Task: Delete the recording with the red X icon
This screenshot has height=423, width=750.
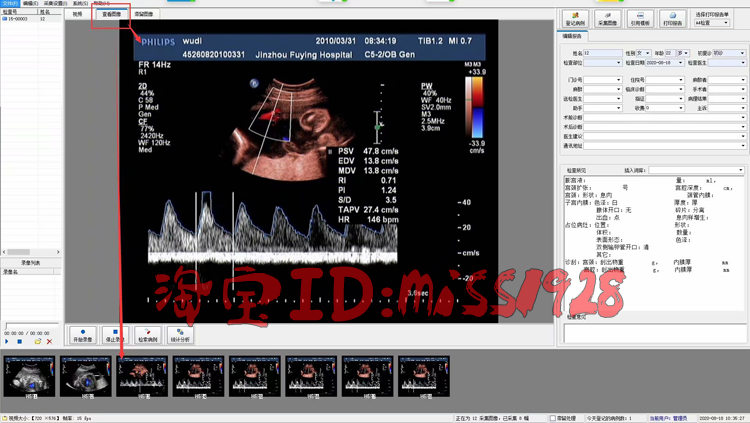Action: (49, 341)
